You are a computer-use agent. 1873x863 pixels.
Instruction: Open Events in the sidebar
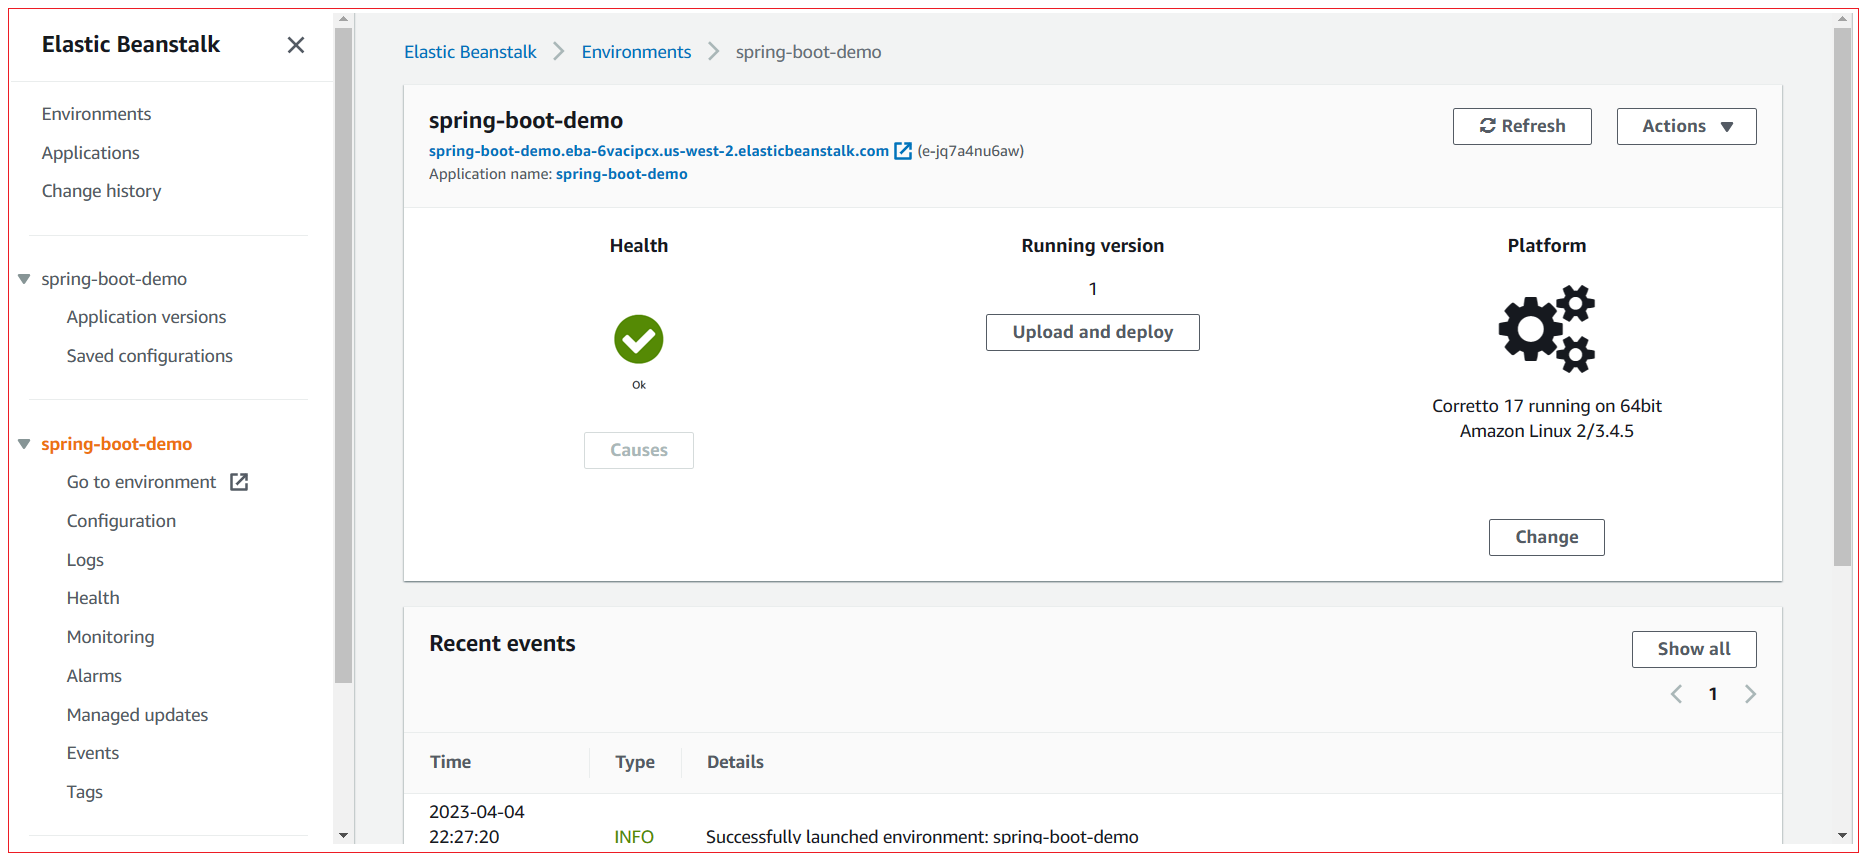tap(93, 753)
